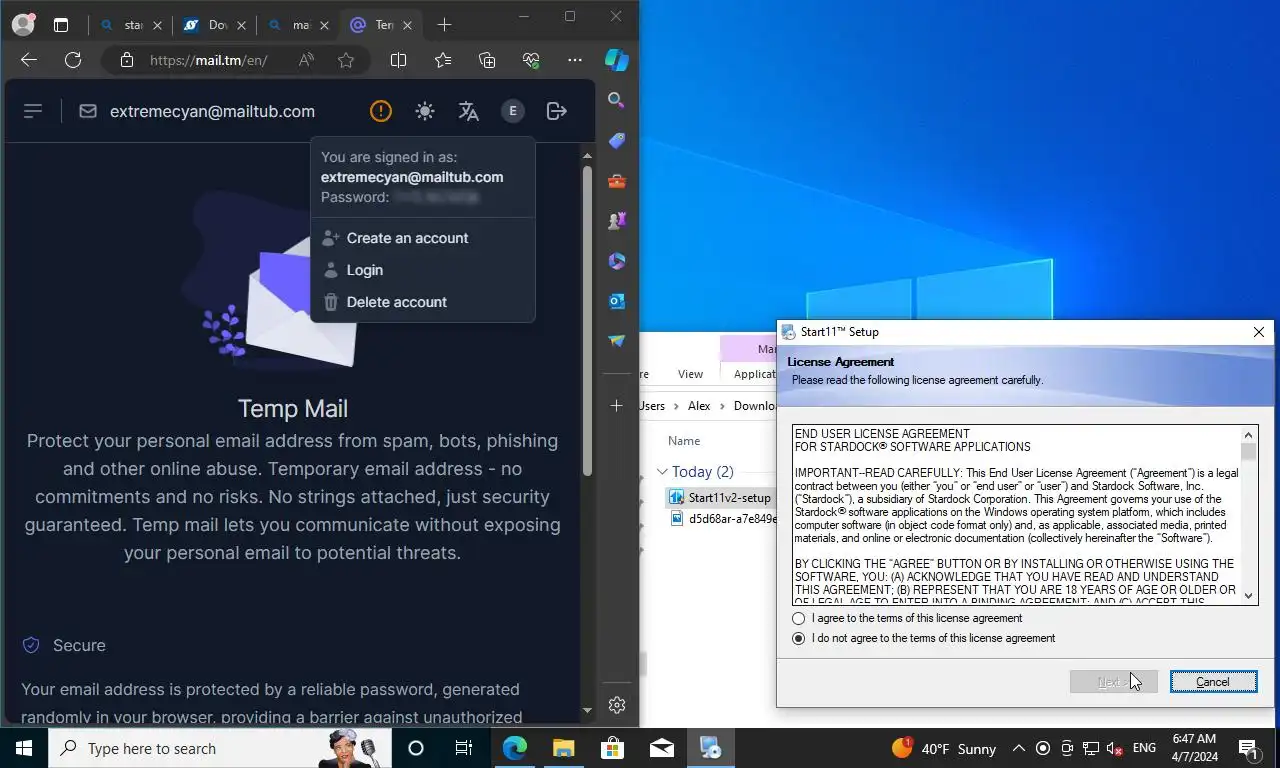The height and width of the screenshot is (768, 1280).
Task: Click the mail.tm logout icon
Action: point(557,111)
